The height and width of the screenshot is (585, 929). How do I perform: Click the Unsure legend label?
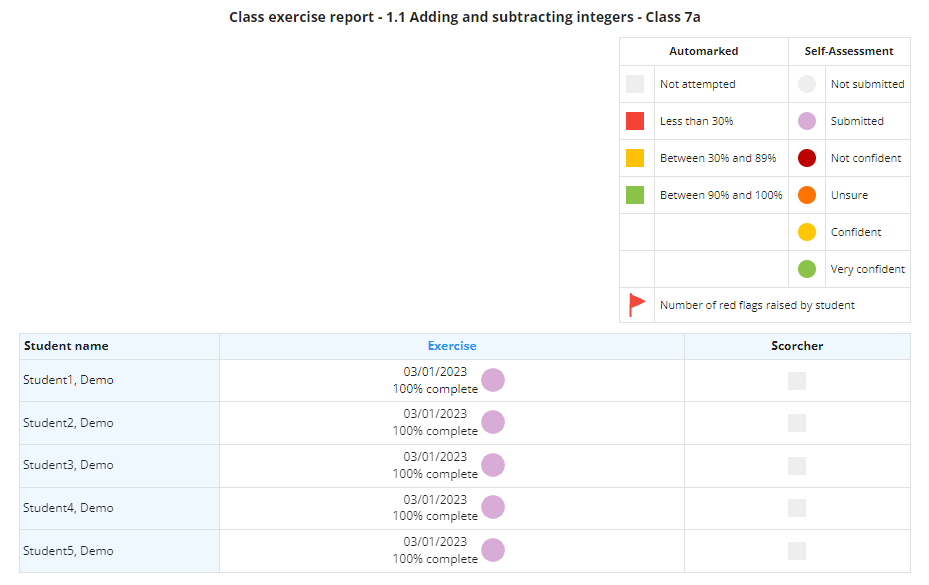[x=849, y=195]
